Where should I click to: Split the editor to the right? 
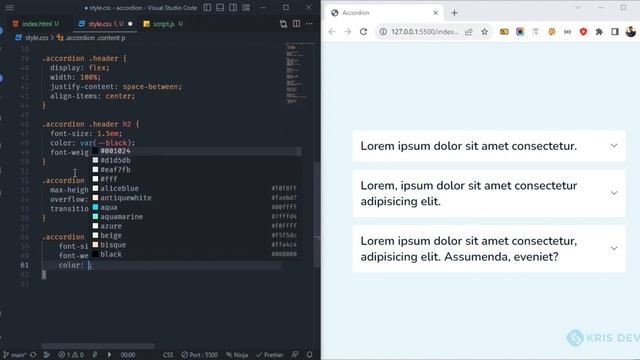tap(296, 24)
